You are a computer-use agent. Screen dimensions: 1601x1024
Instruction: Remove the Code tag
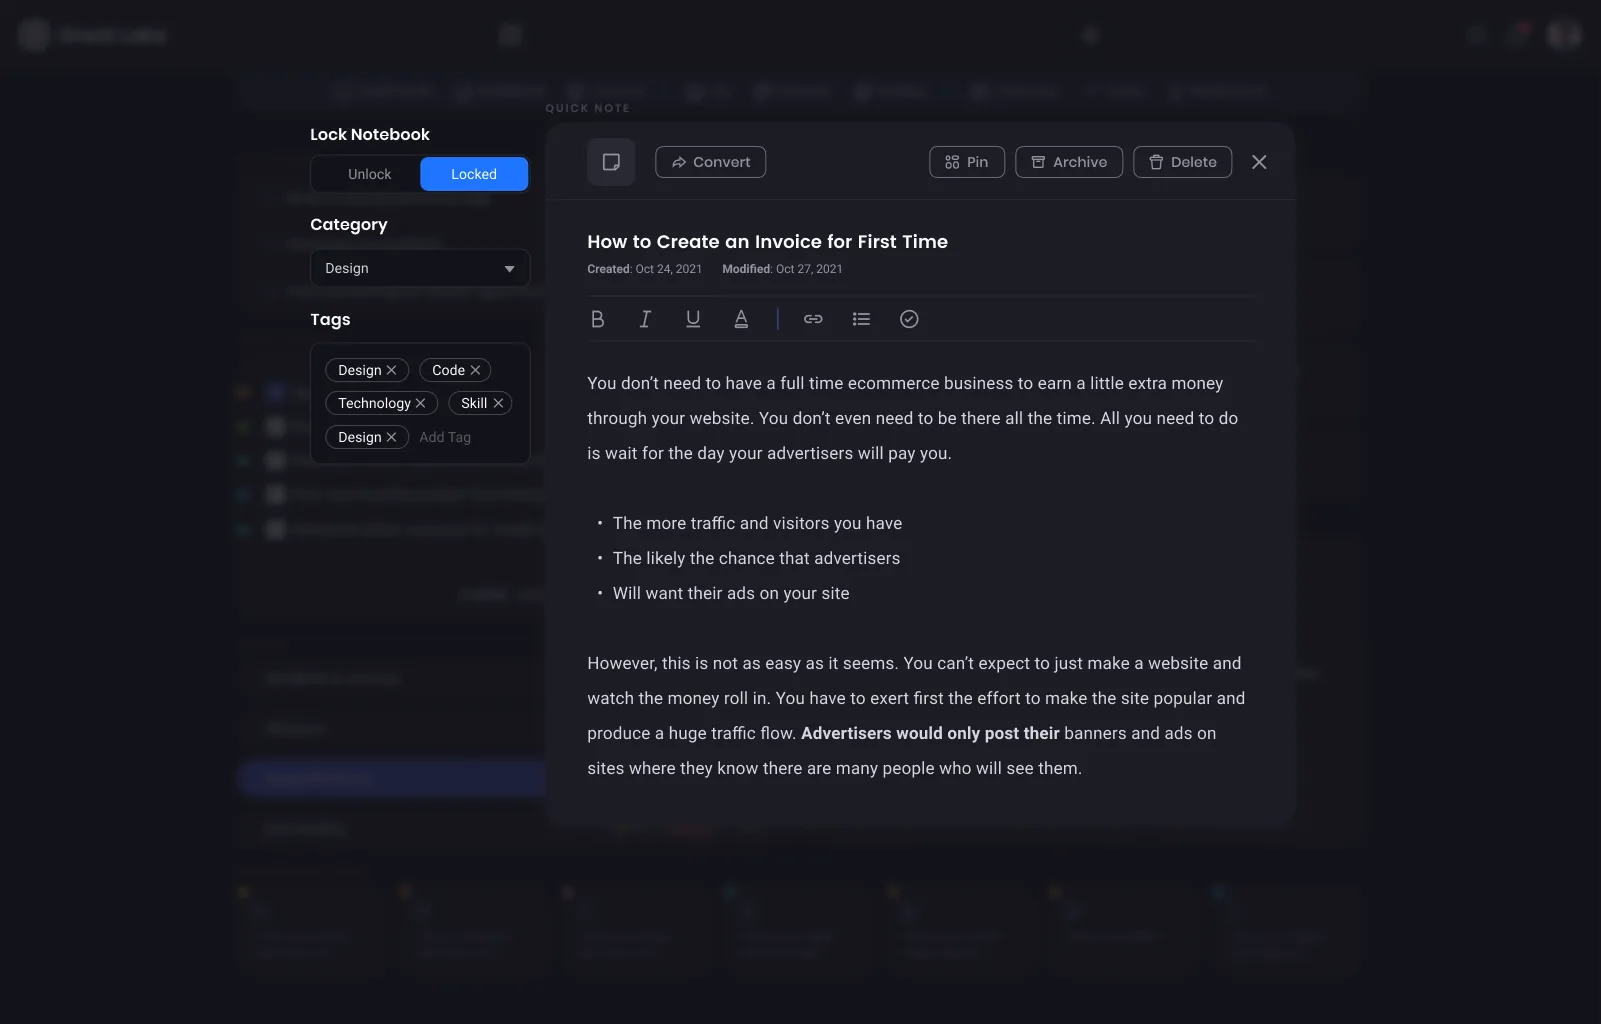(476, 370)
